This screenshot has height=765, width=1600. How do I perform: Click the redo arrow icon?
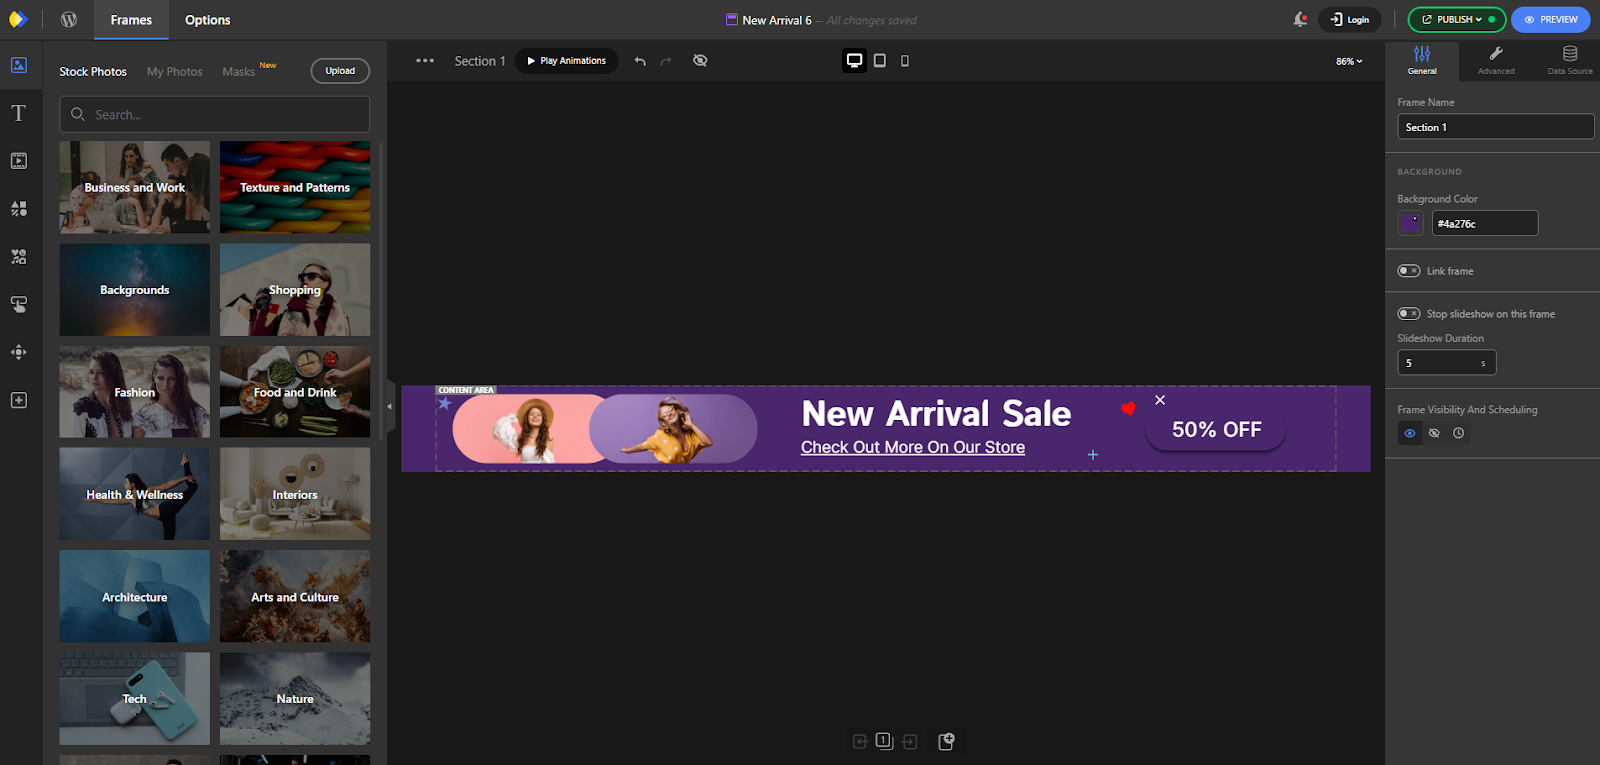pos(666,61)
